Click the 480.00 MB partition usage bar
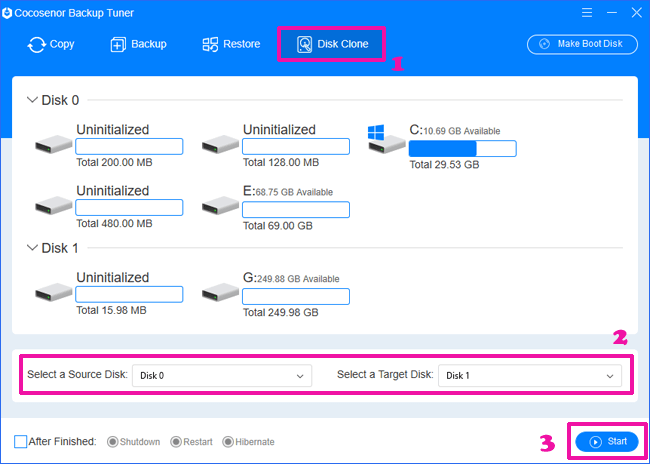 point(129,207)
